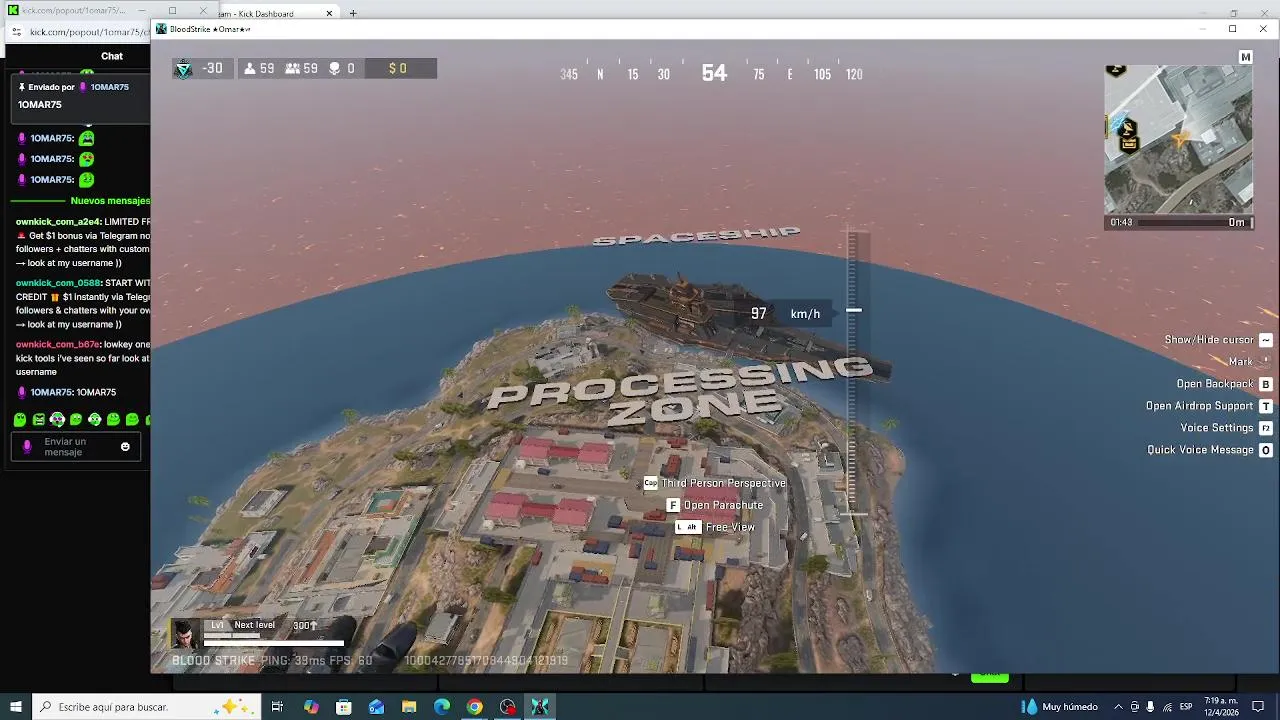Click M map key icon above minimap
The image size is (1280, 720).
[x=1245, y=57]
